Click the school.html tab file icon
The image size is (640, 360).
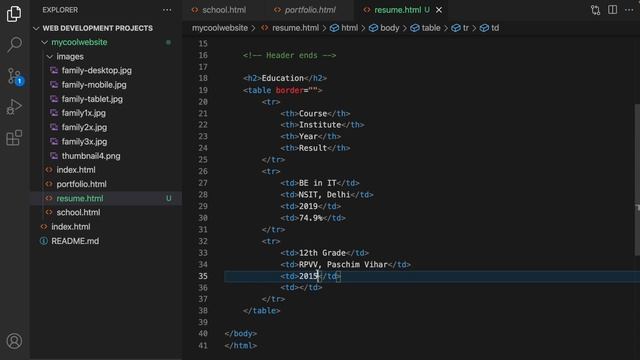(195, 10)
